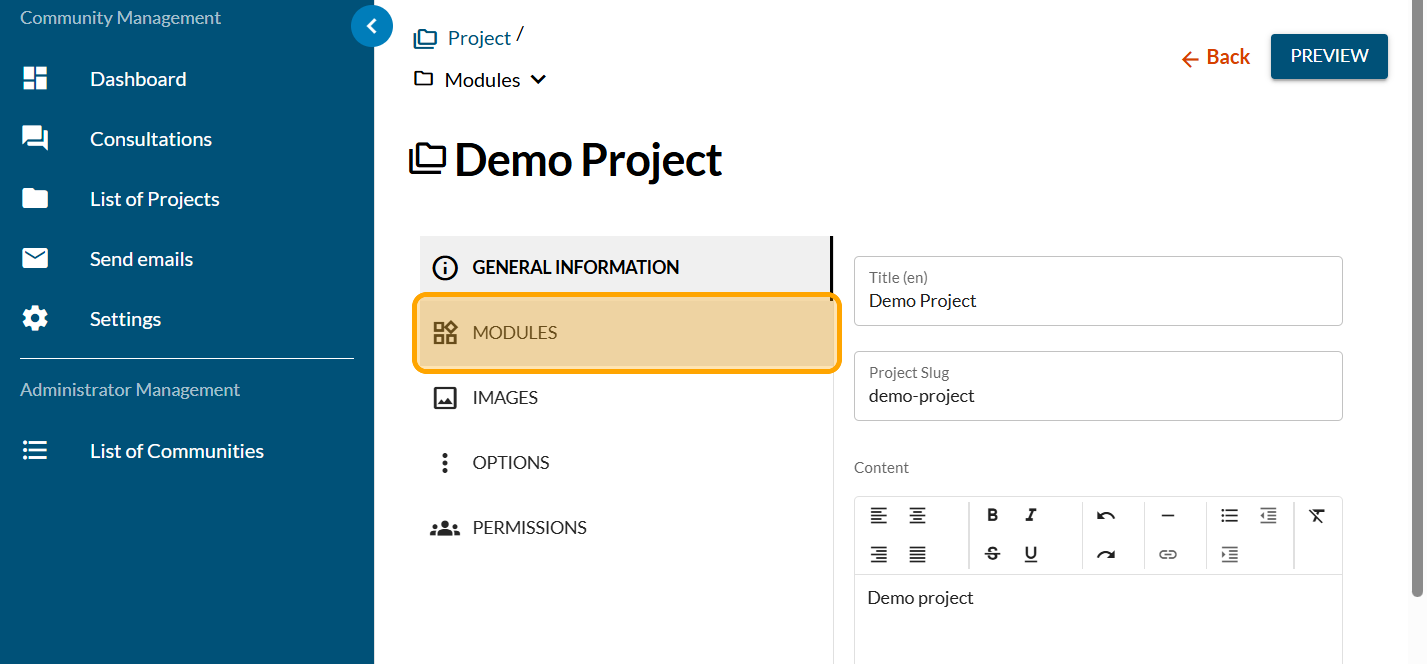
Task: Center align the content text
Action: [916, 516]
